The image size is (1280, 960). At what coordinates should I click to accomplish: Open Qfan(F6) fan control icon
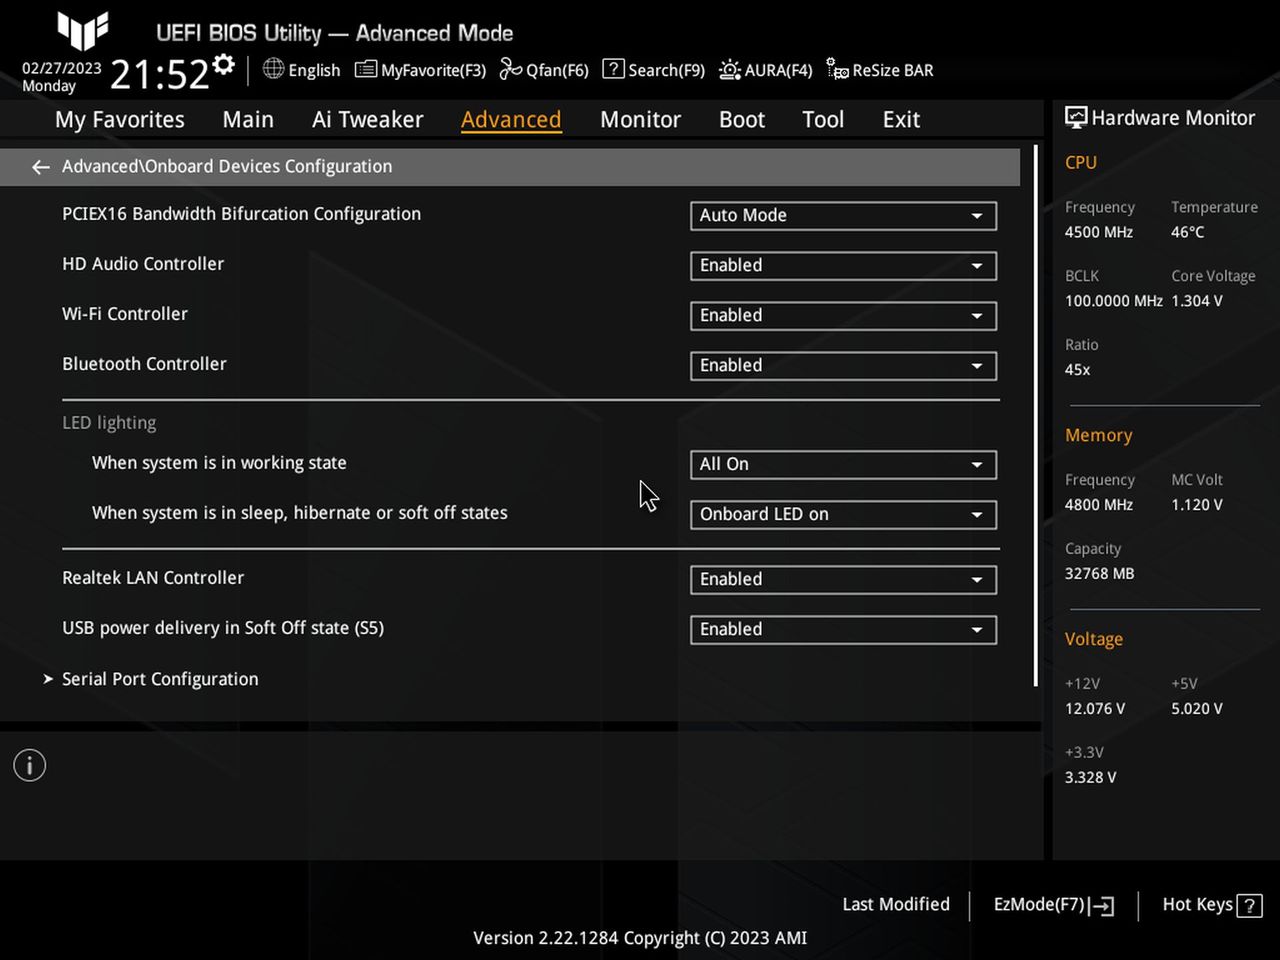(x=510, y=69)
